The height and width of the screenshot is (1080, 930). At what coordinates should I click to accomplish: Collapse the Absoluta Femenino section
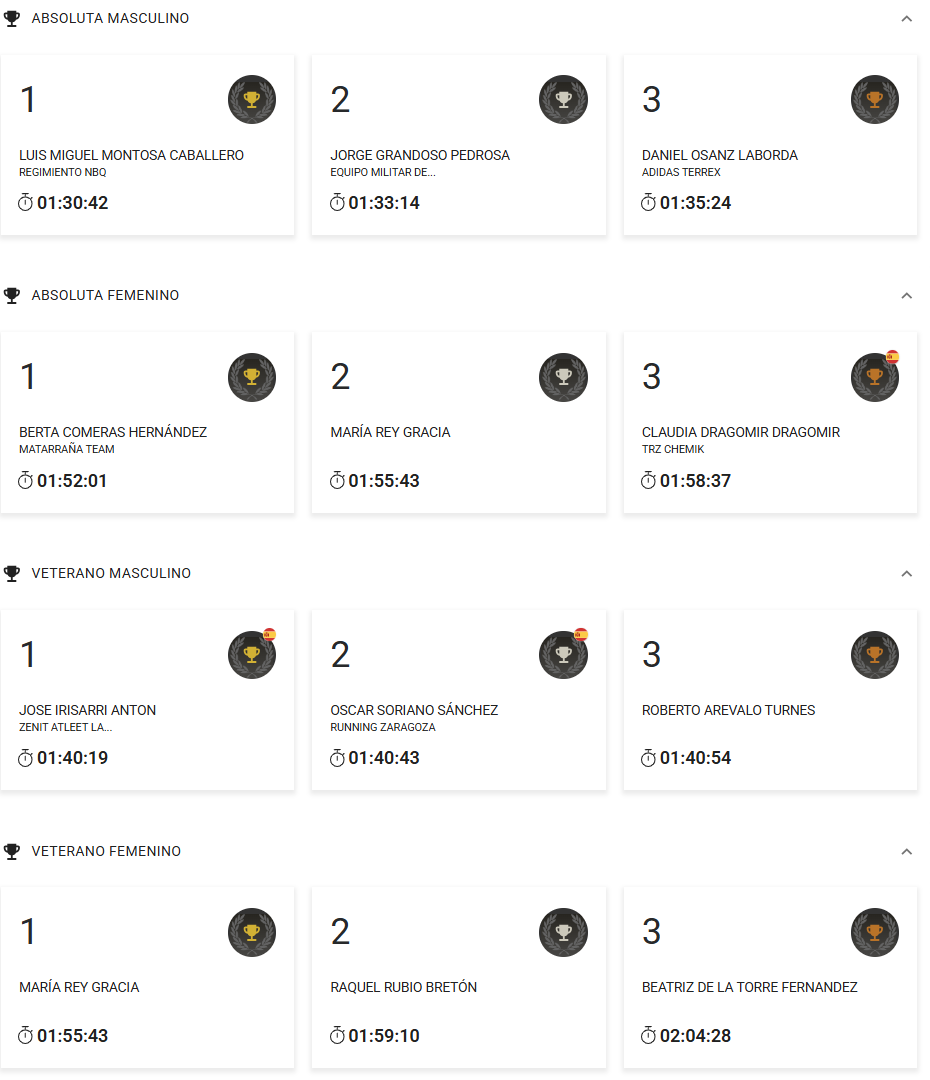pos(906,296)
